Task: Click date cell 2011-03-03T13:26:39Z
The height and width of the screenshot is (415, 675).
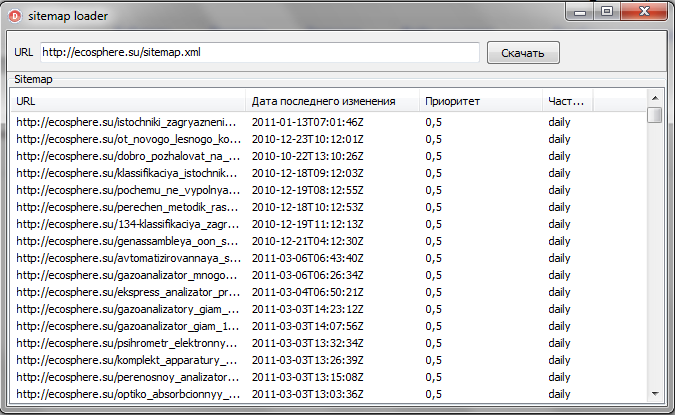Action: [307, 360]
